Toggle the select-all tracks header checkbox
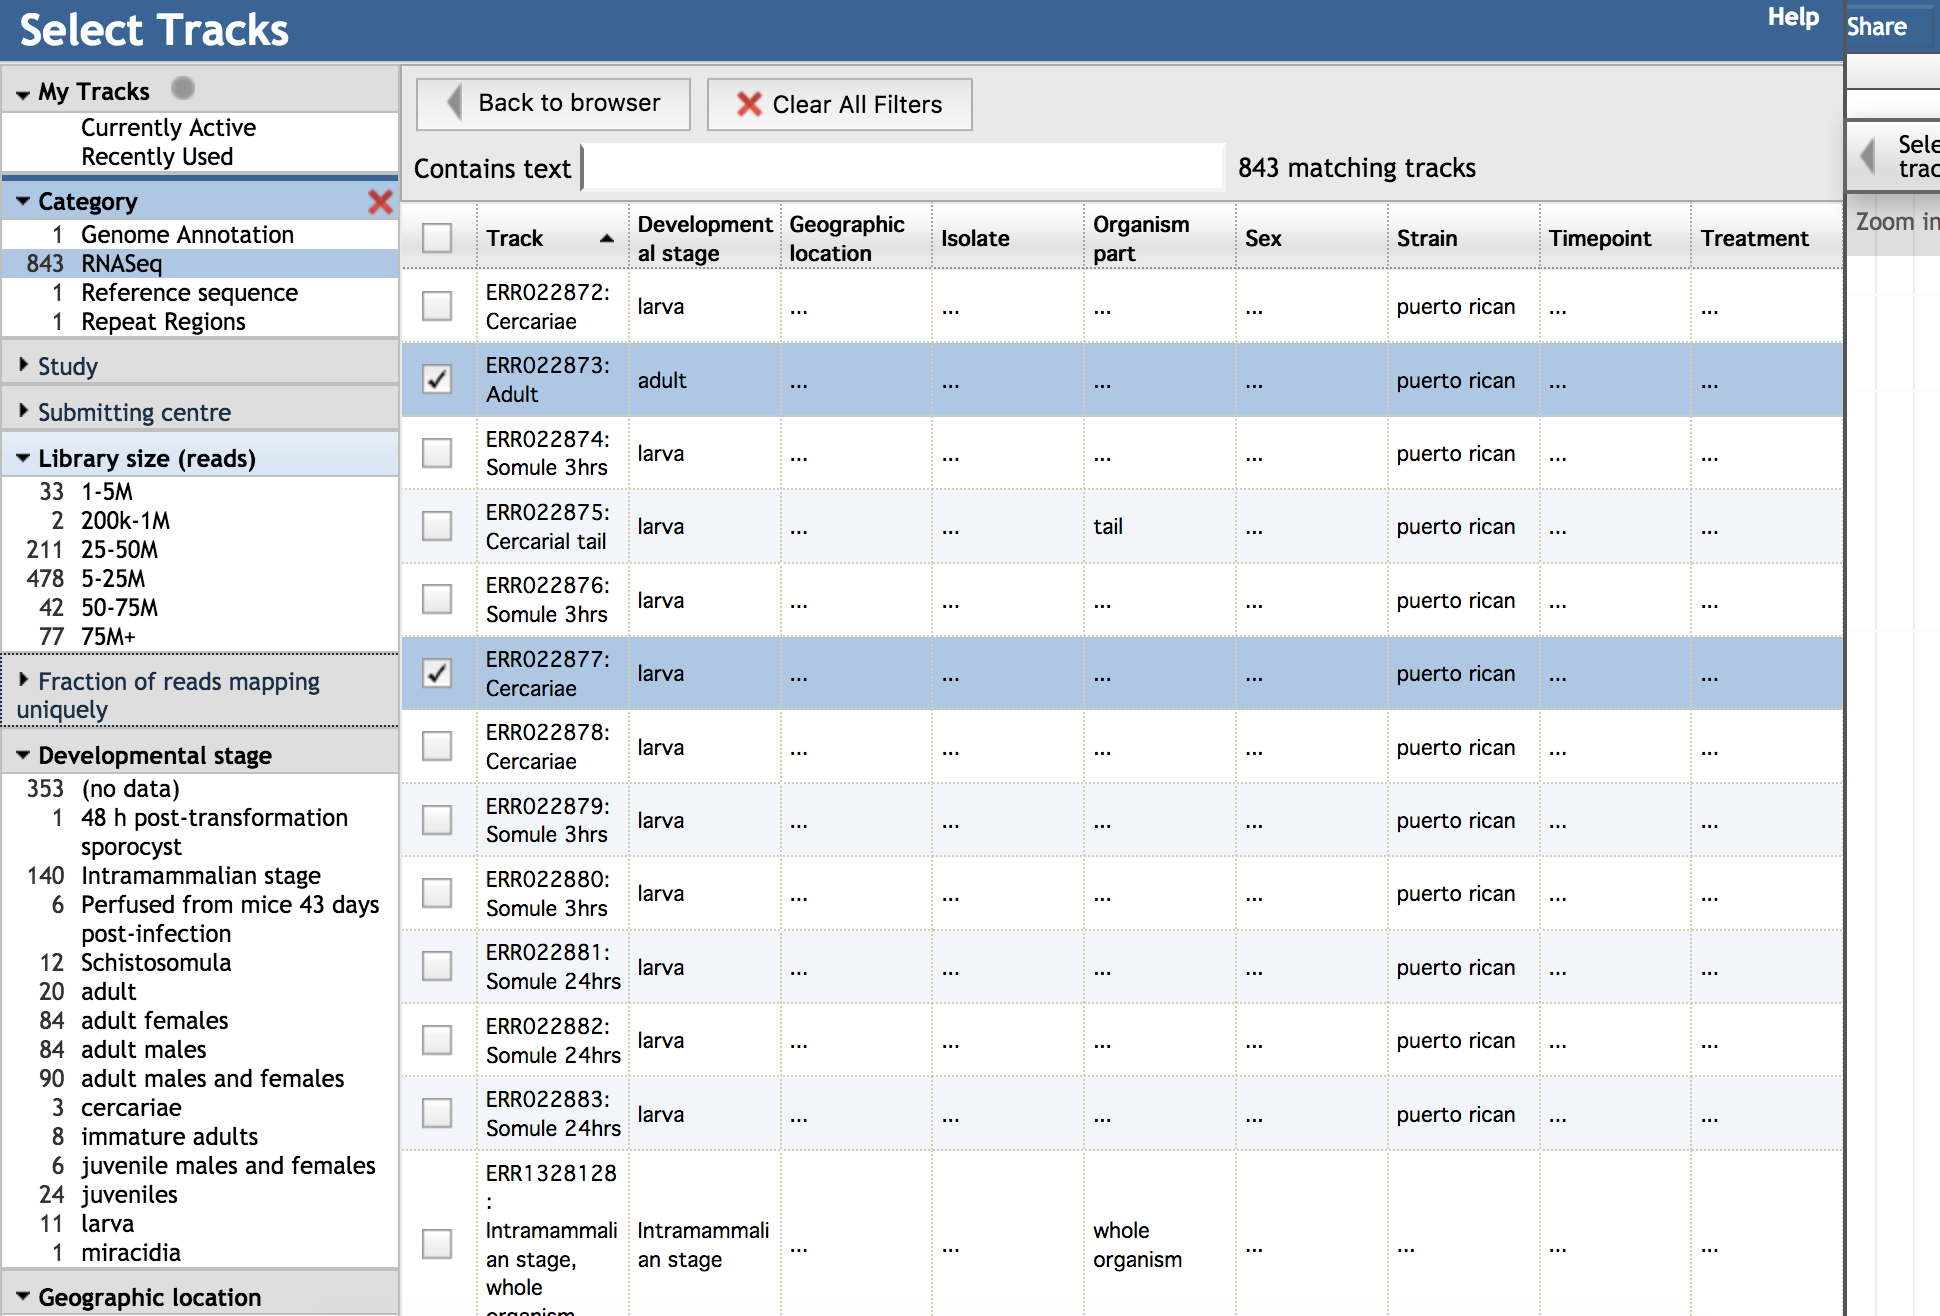Screen dimensions: 1940x1316 pyautogui.click(x=437, y=238)
